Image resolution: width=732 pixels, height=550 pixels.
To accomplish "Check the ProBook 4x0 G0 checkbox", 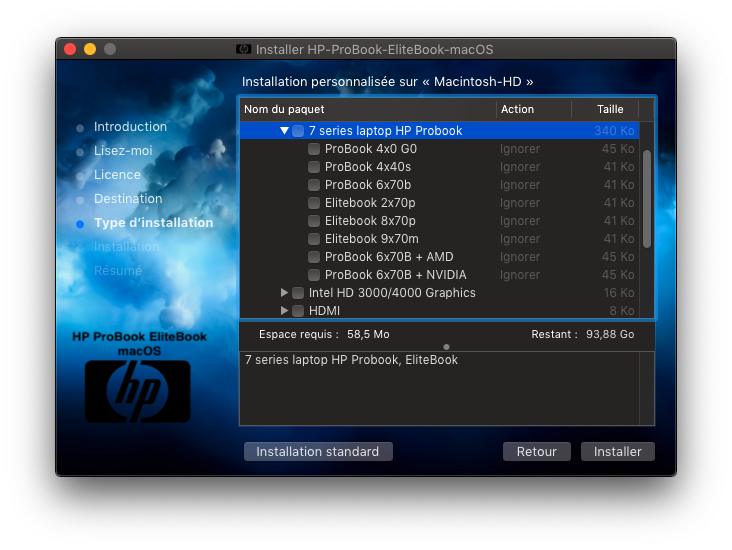I will click(314, 149).
